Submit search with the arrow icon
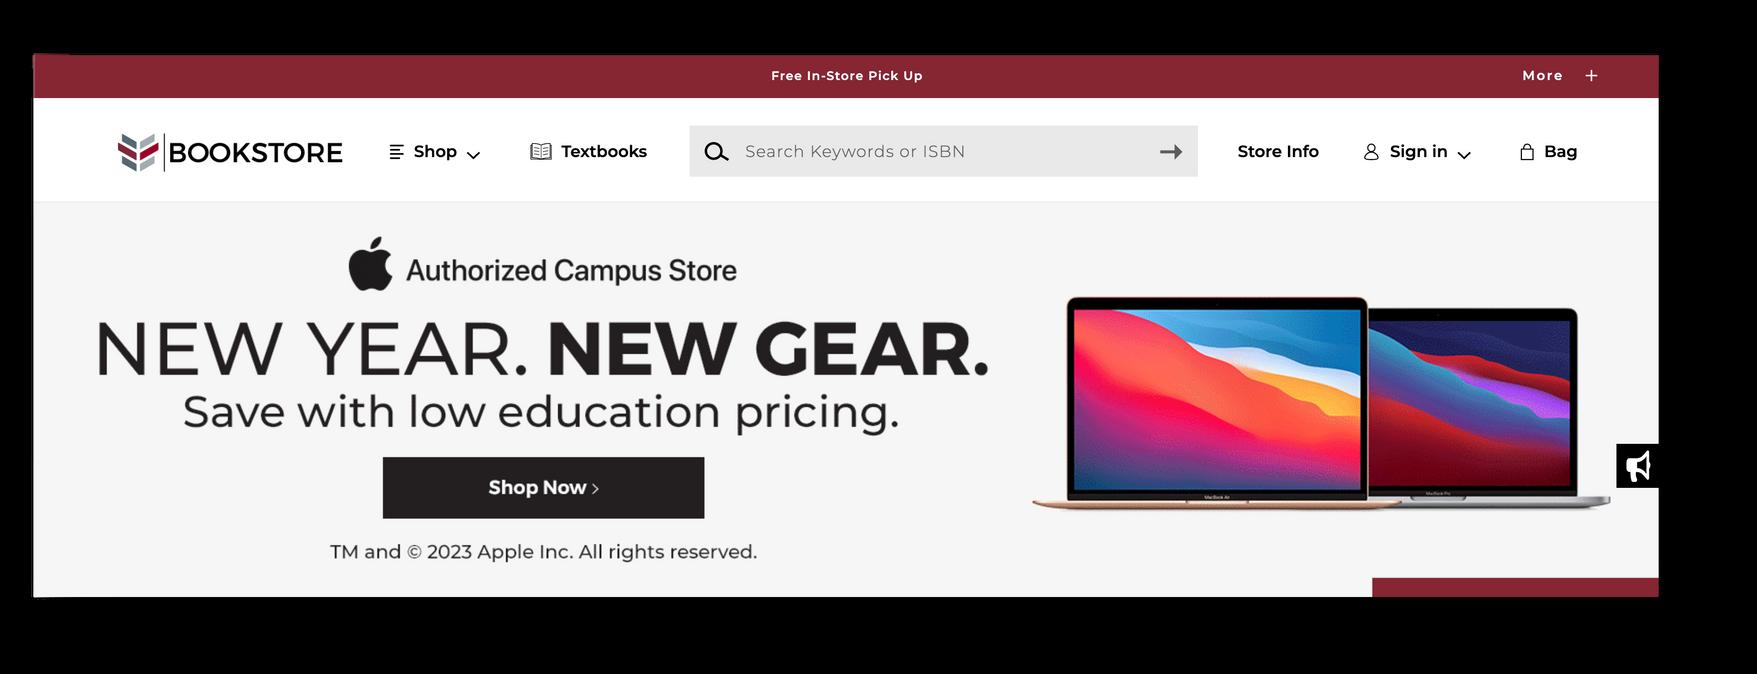Viewport: 1757px width, 674px height. pyautogui.click(x=1171, y=152)
